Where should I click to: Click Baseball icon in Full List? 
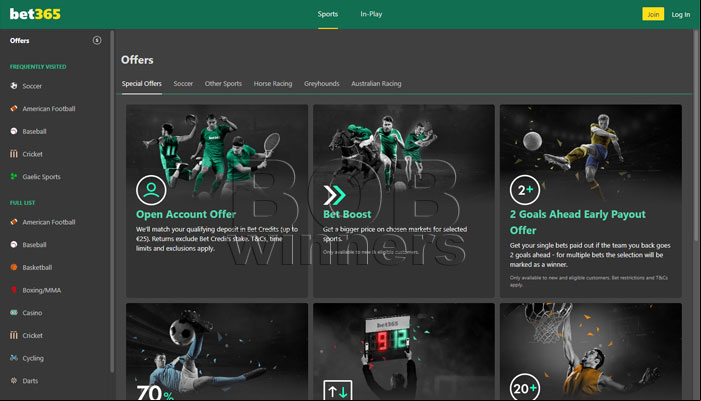click(14, 245)
